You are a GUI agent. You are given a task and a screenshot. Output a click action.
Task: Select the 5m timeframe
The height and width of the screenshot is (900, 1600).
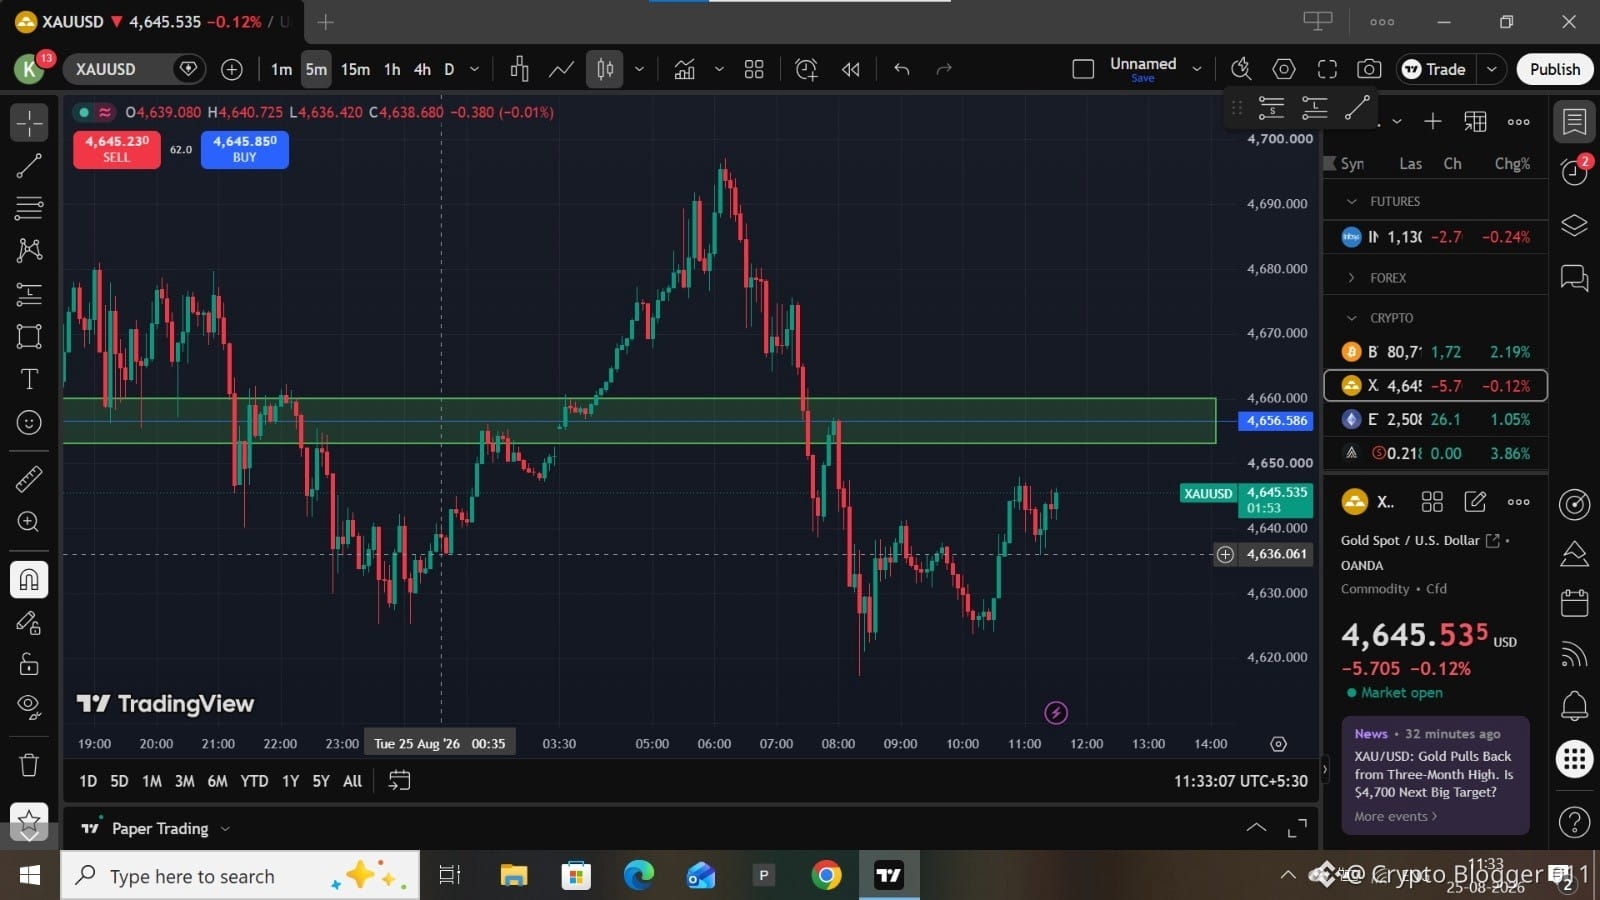316,69
